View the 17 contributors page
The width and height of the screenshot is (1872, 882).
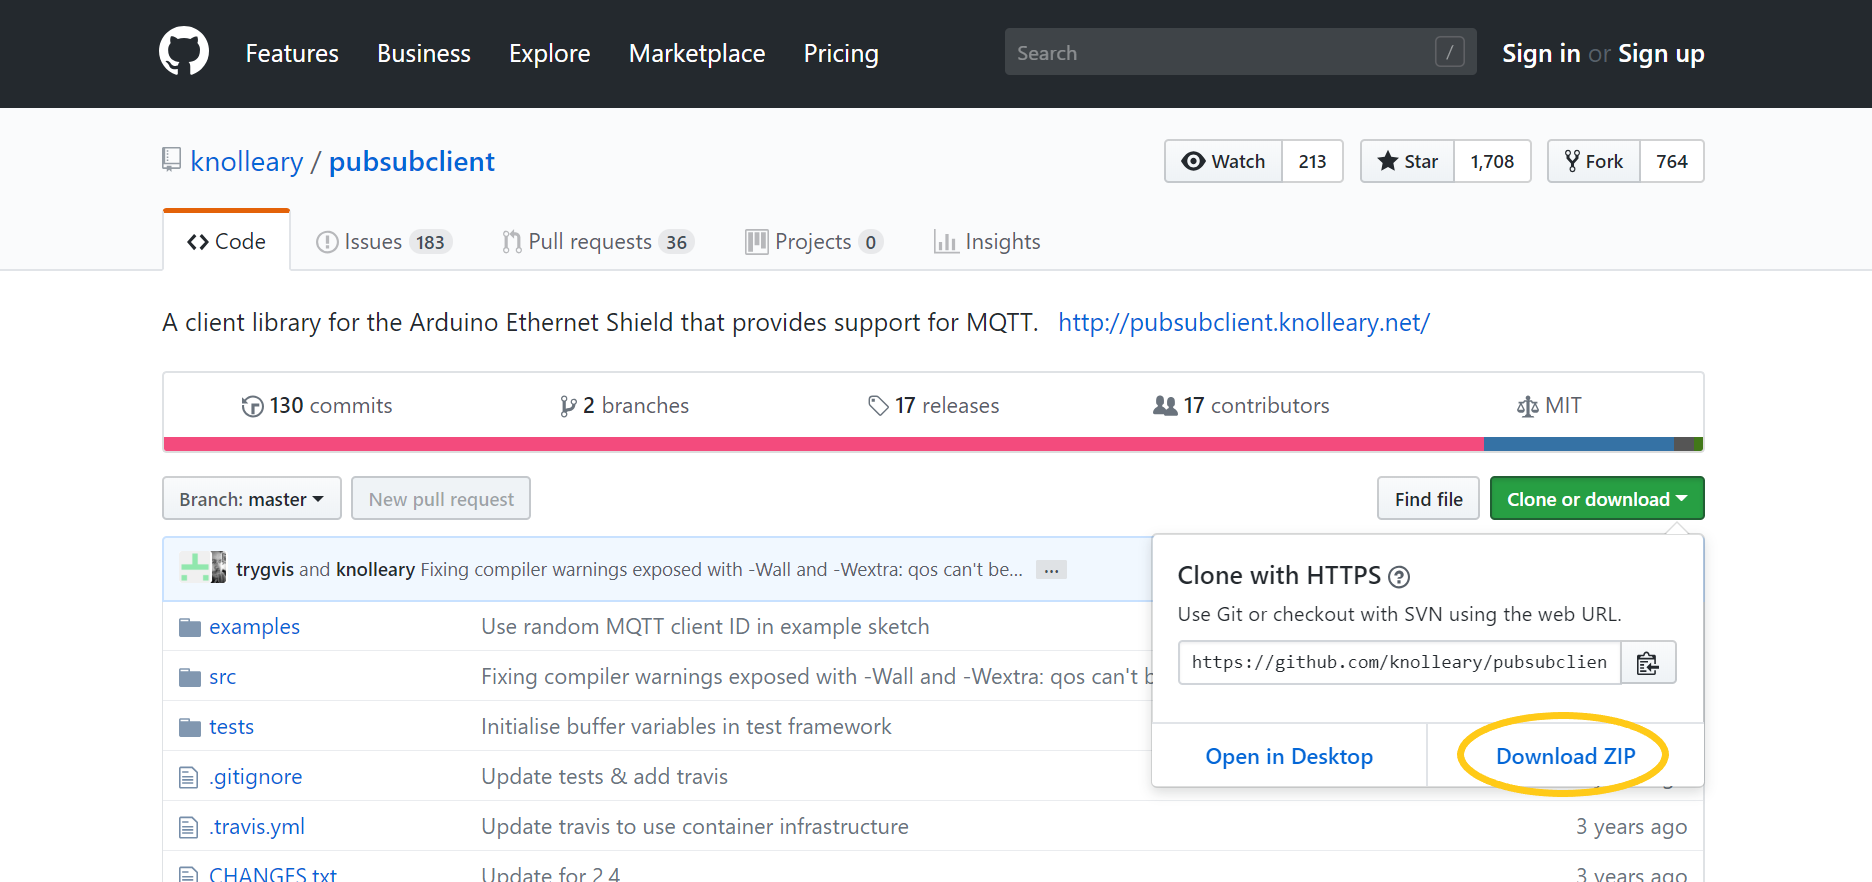click(x=1241, y=405)
